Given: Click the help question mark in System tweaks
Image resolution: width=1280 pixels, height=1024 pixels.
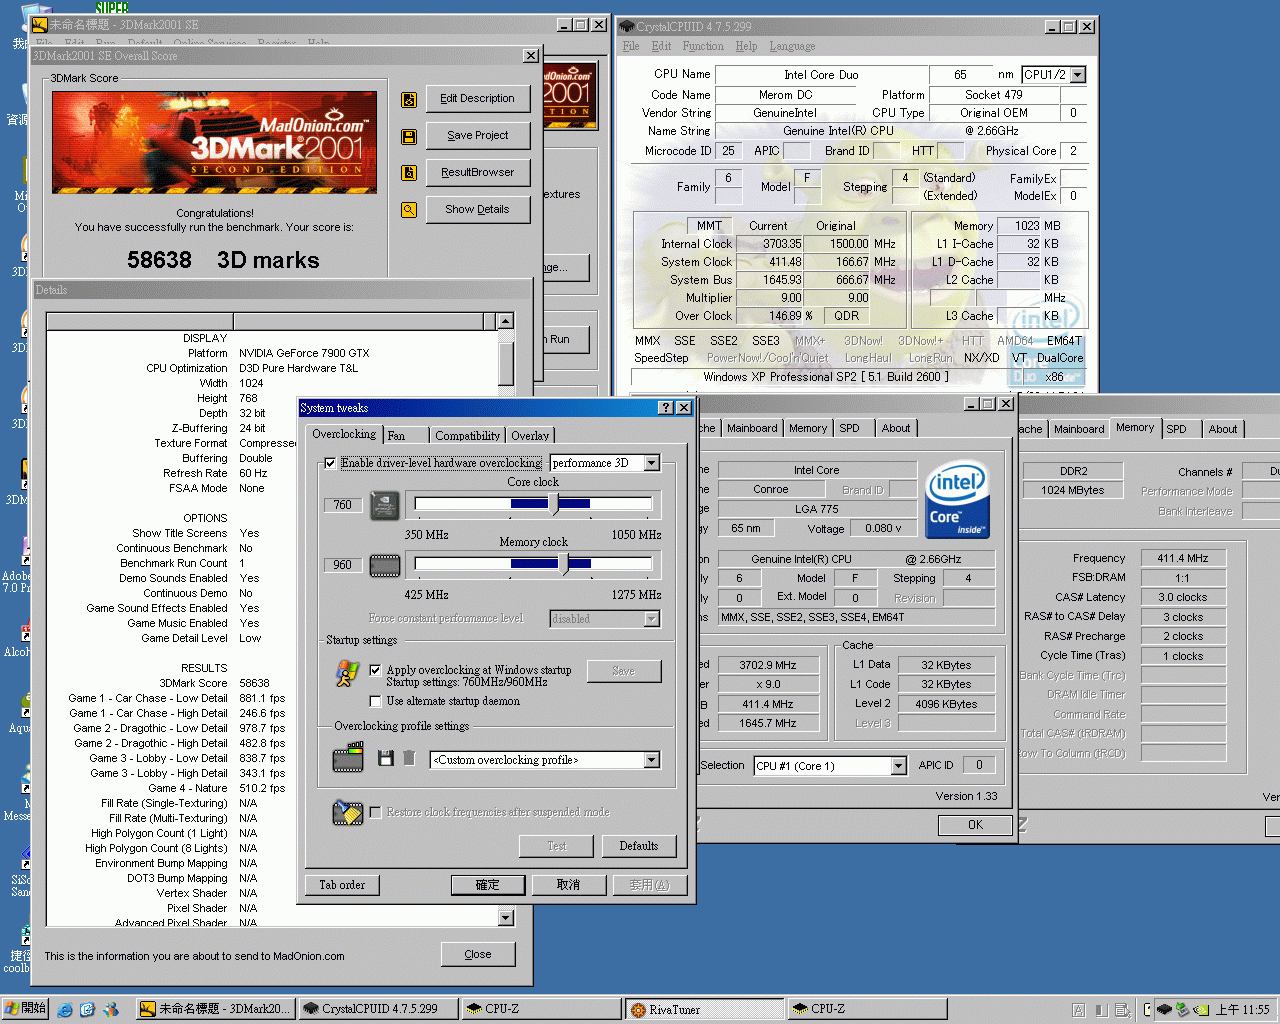Looking at the screenshot, I should click(666, 408).
